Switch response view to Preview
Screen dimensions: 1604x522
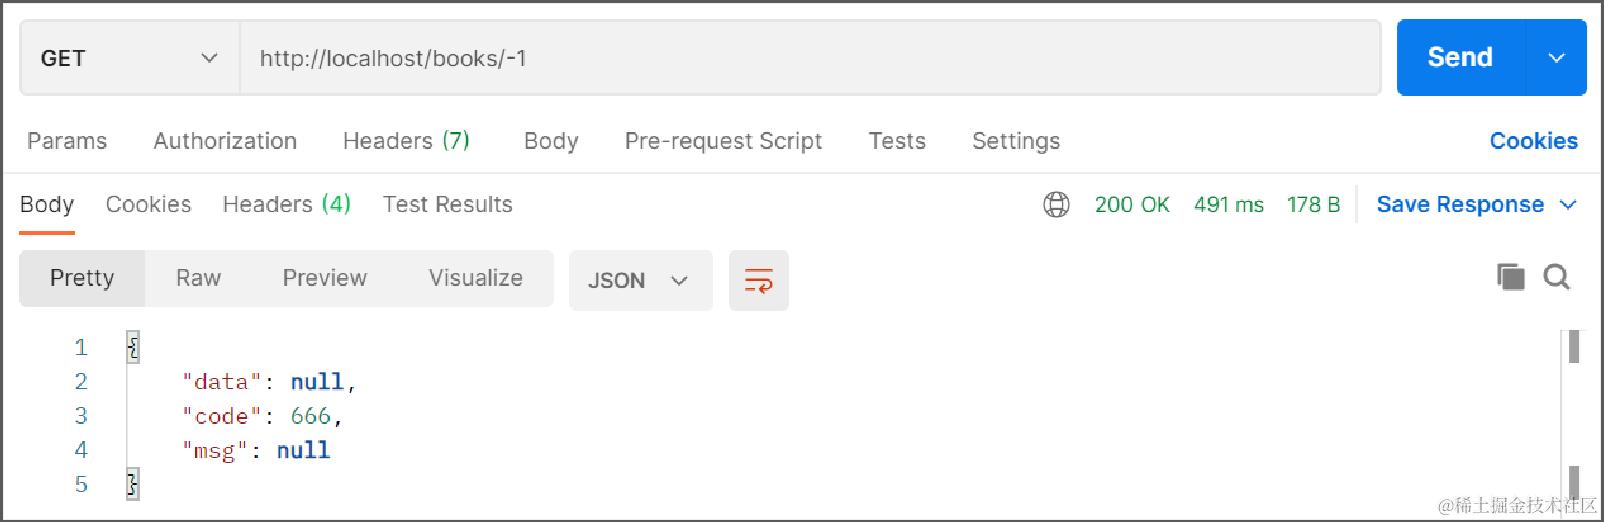click(324, 278)
